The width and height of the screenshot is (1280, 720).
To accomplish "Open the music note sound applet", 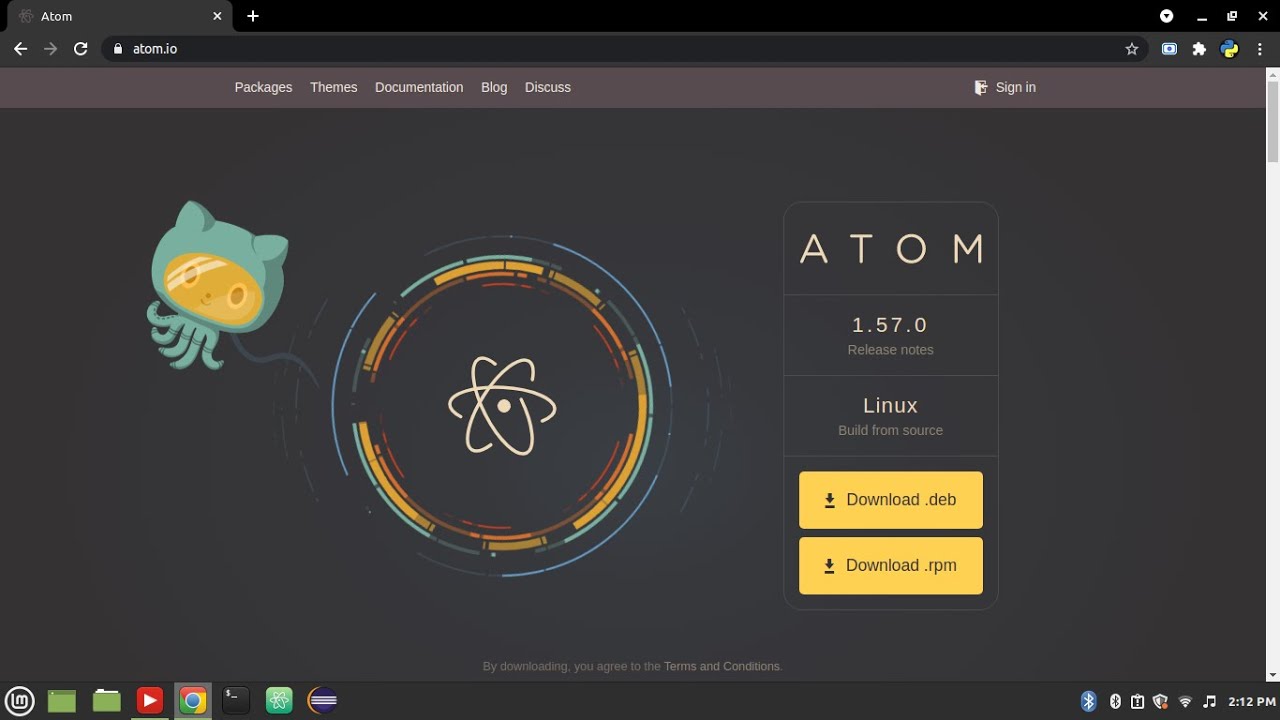I will point(1210,702).
